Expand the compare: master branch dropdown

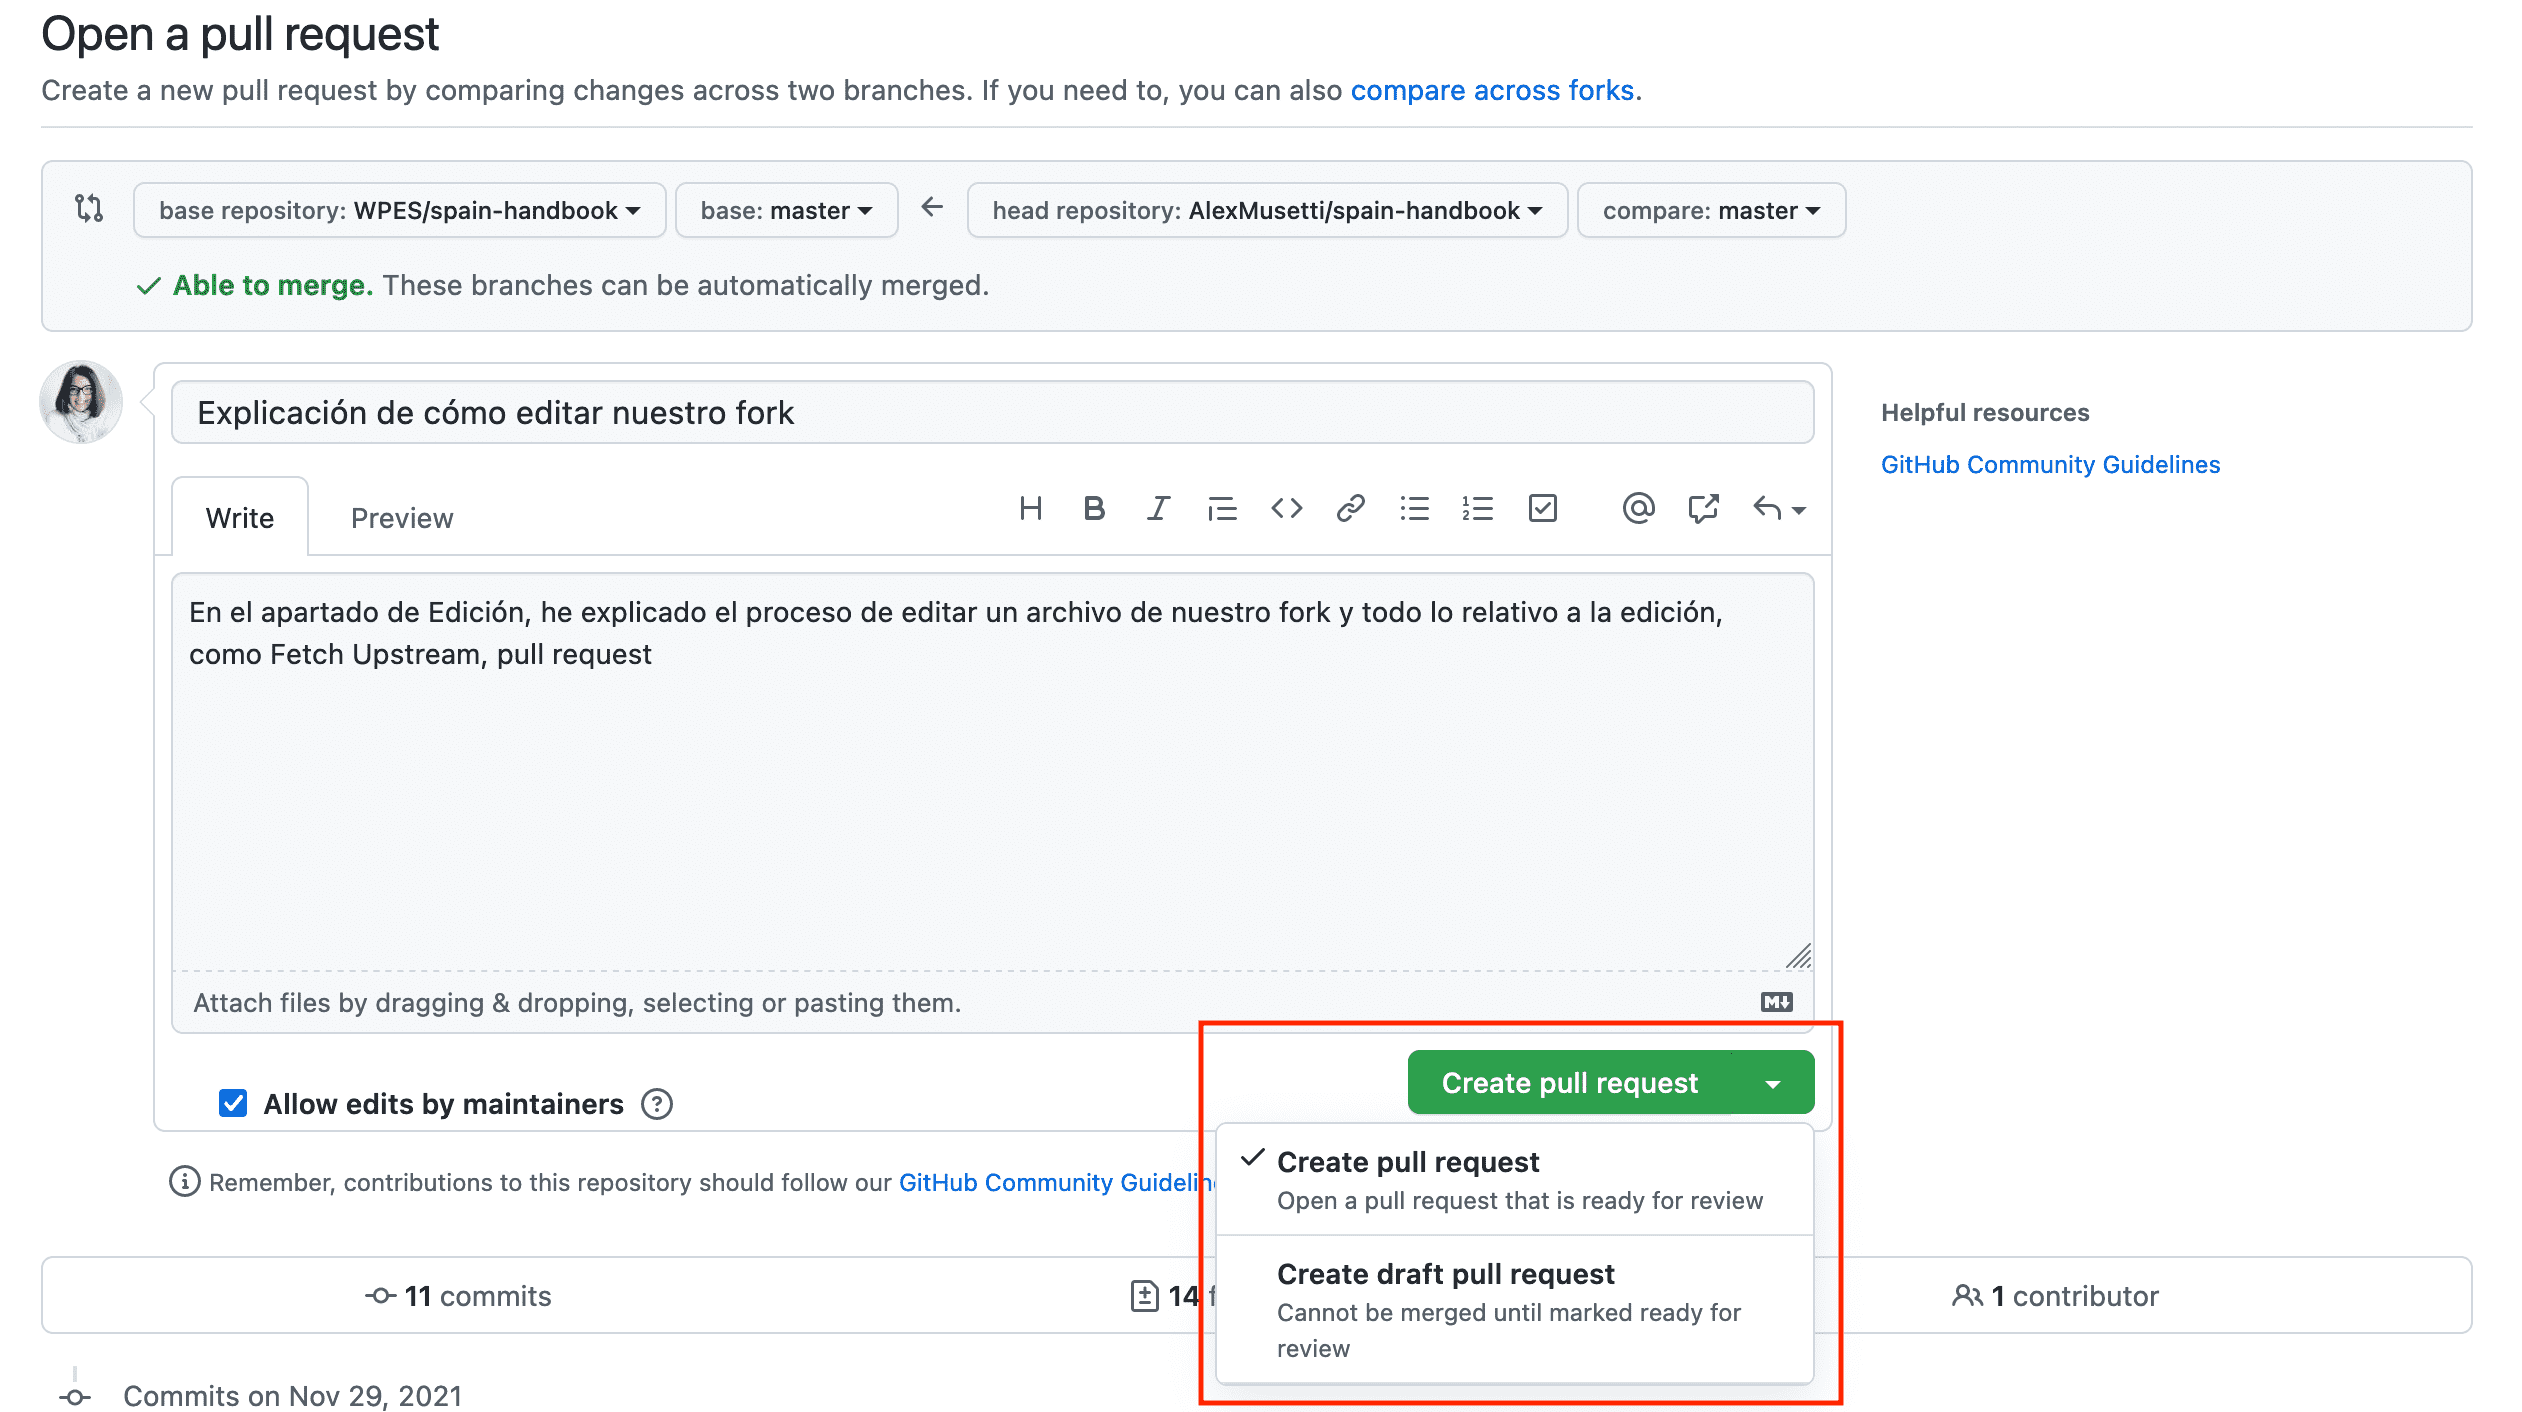click(1710, 210)
